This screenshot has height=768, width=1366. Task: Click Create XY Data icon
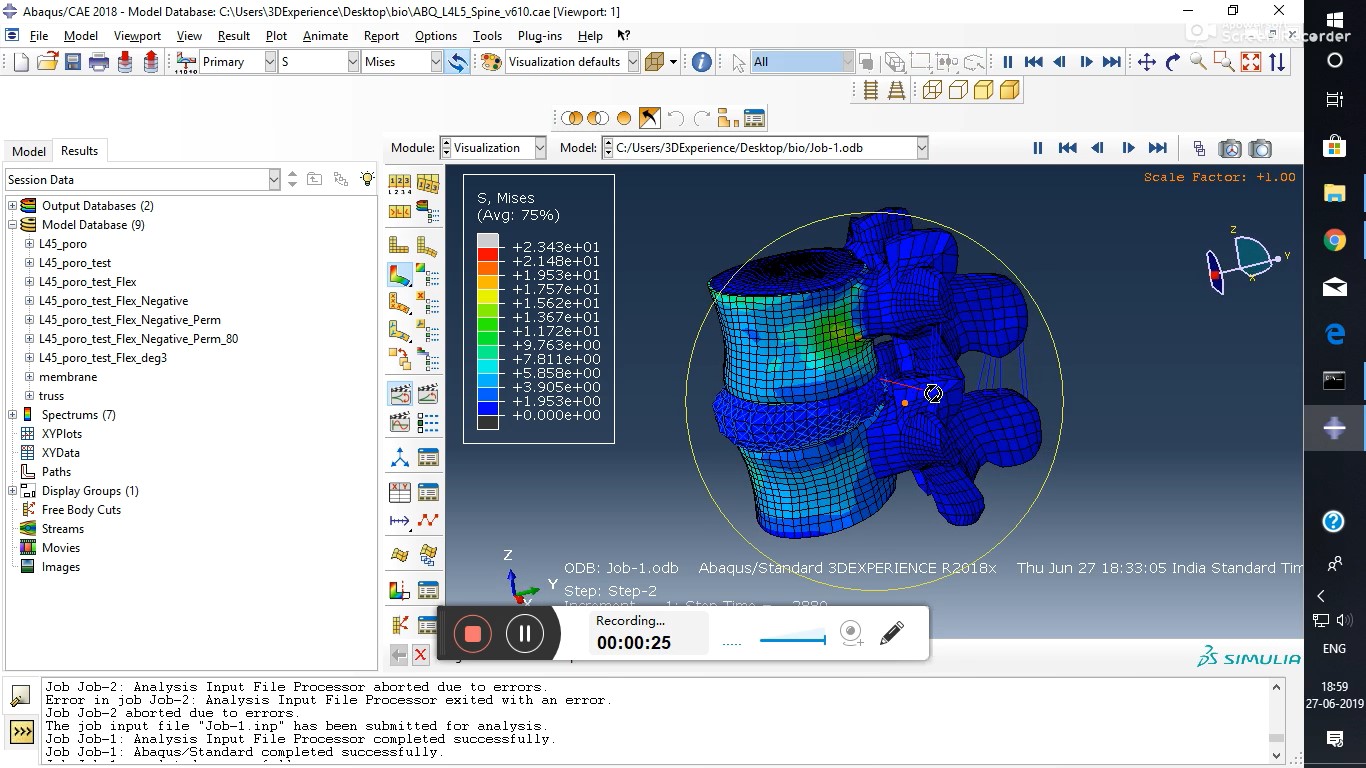click(x=399, y=492)
